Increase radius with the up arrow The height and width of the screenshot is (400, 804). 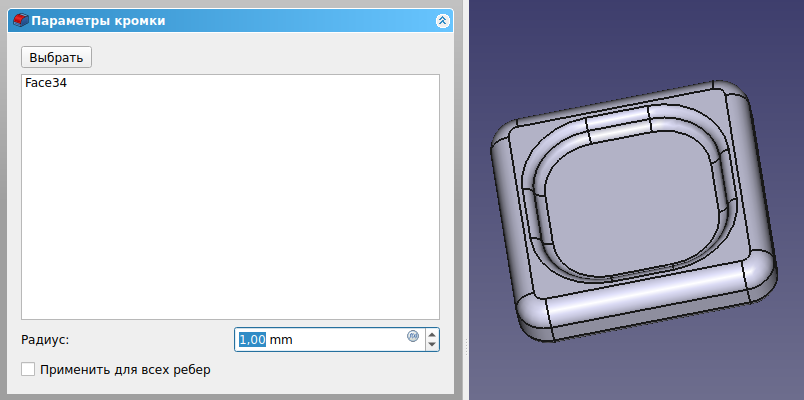pos(432,334)
